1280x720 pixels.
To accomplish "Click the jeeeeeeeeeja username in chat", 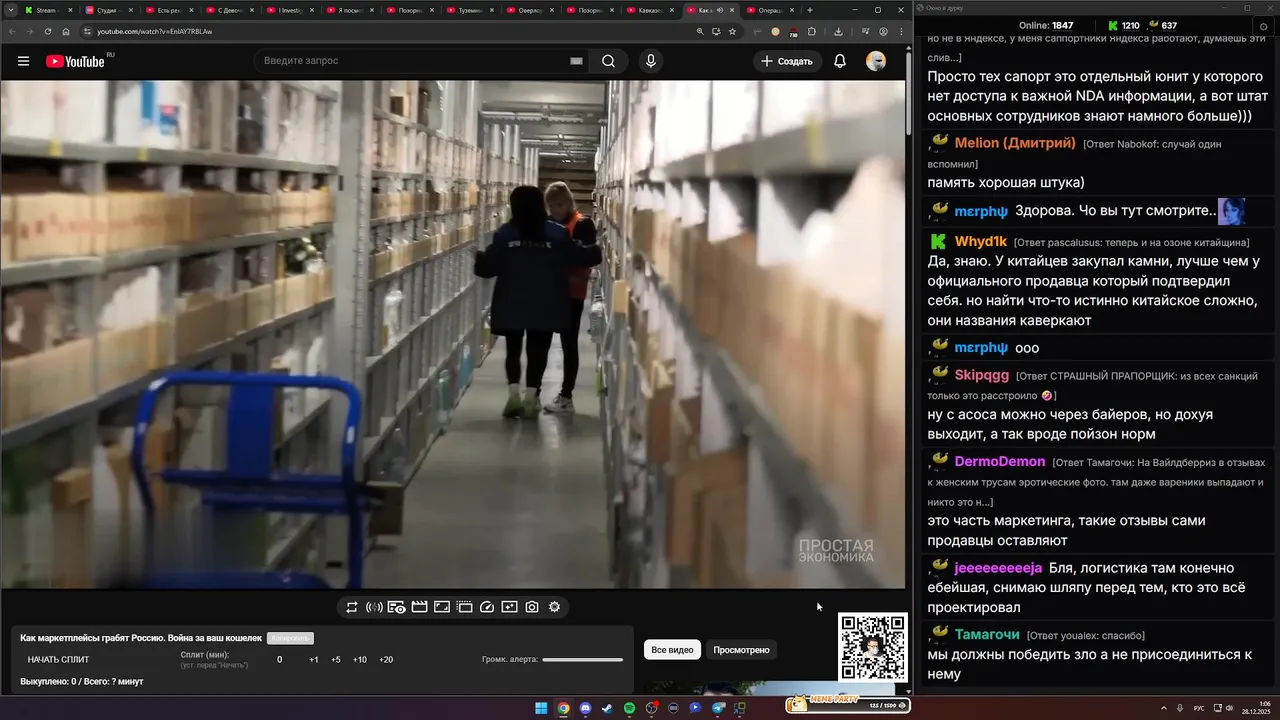I will click(998, 568).
